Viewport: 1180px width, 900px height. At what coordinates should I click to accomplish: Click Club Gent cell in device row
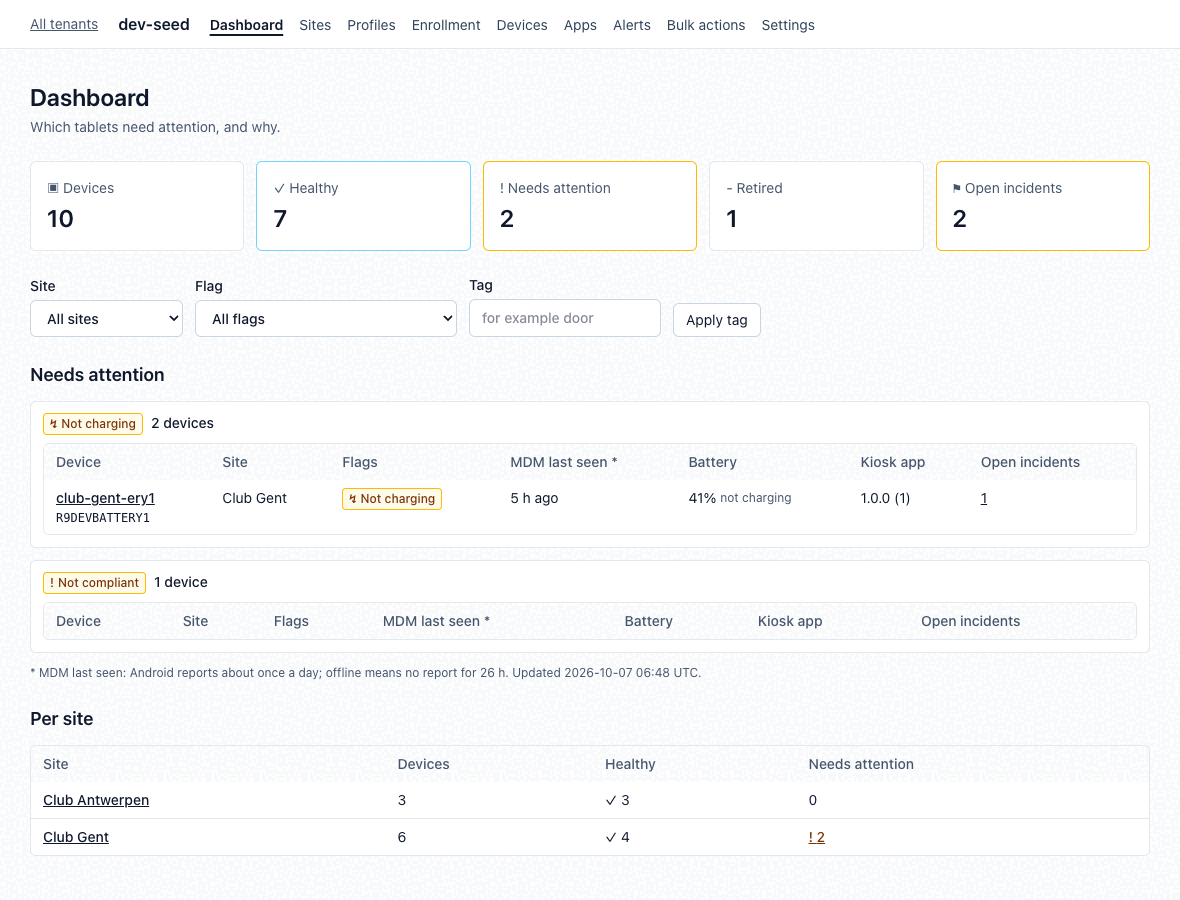point(254,498)
